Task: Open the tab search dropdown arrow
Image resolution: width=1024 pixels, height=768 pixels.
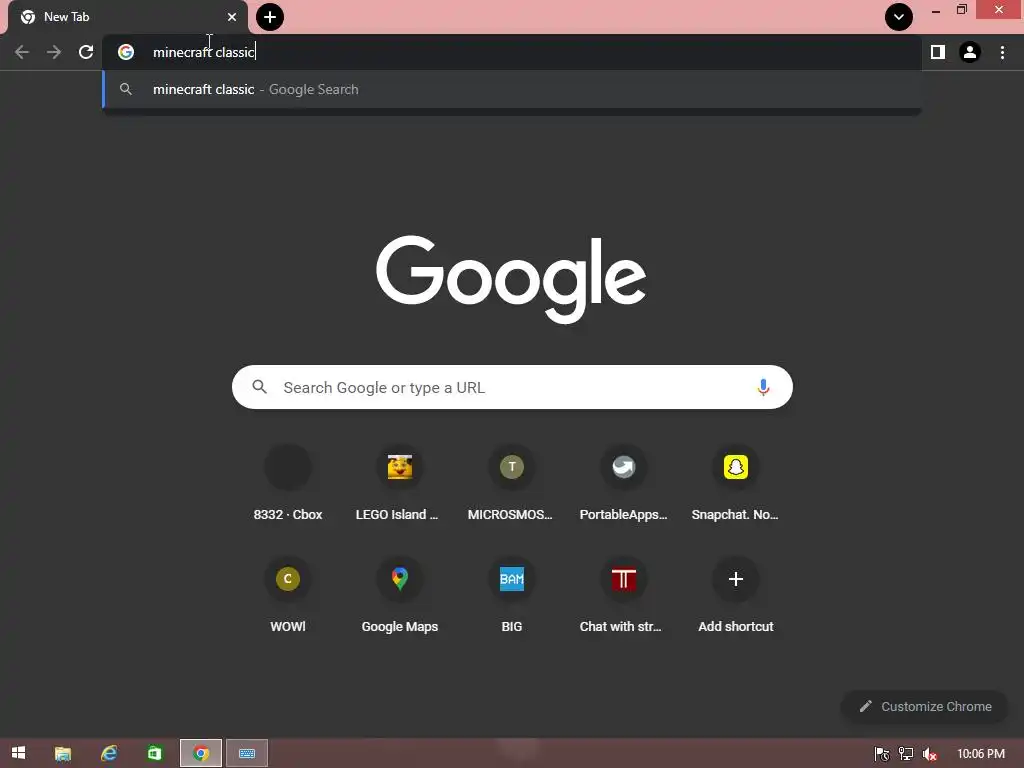Action: tap(899, 17)
